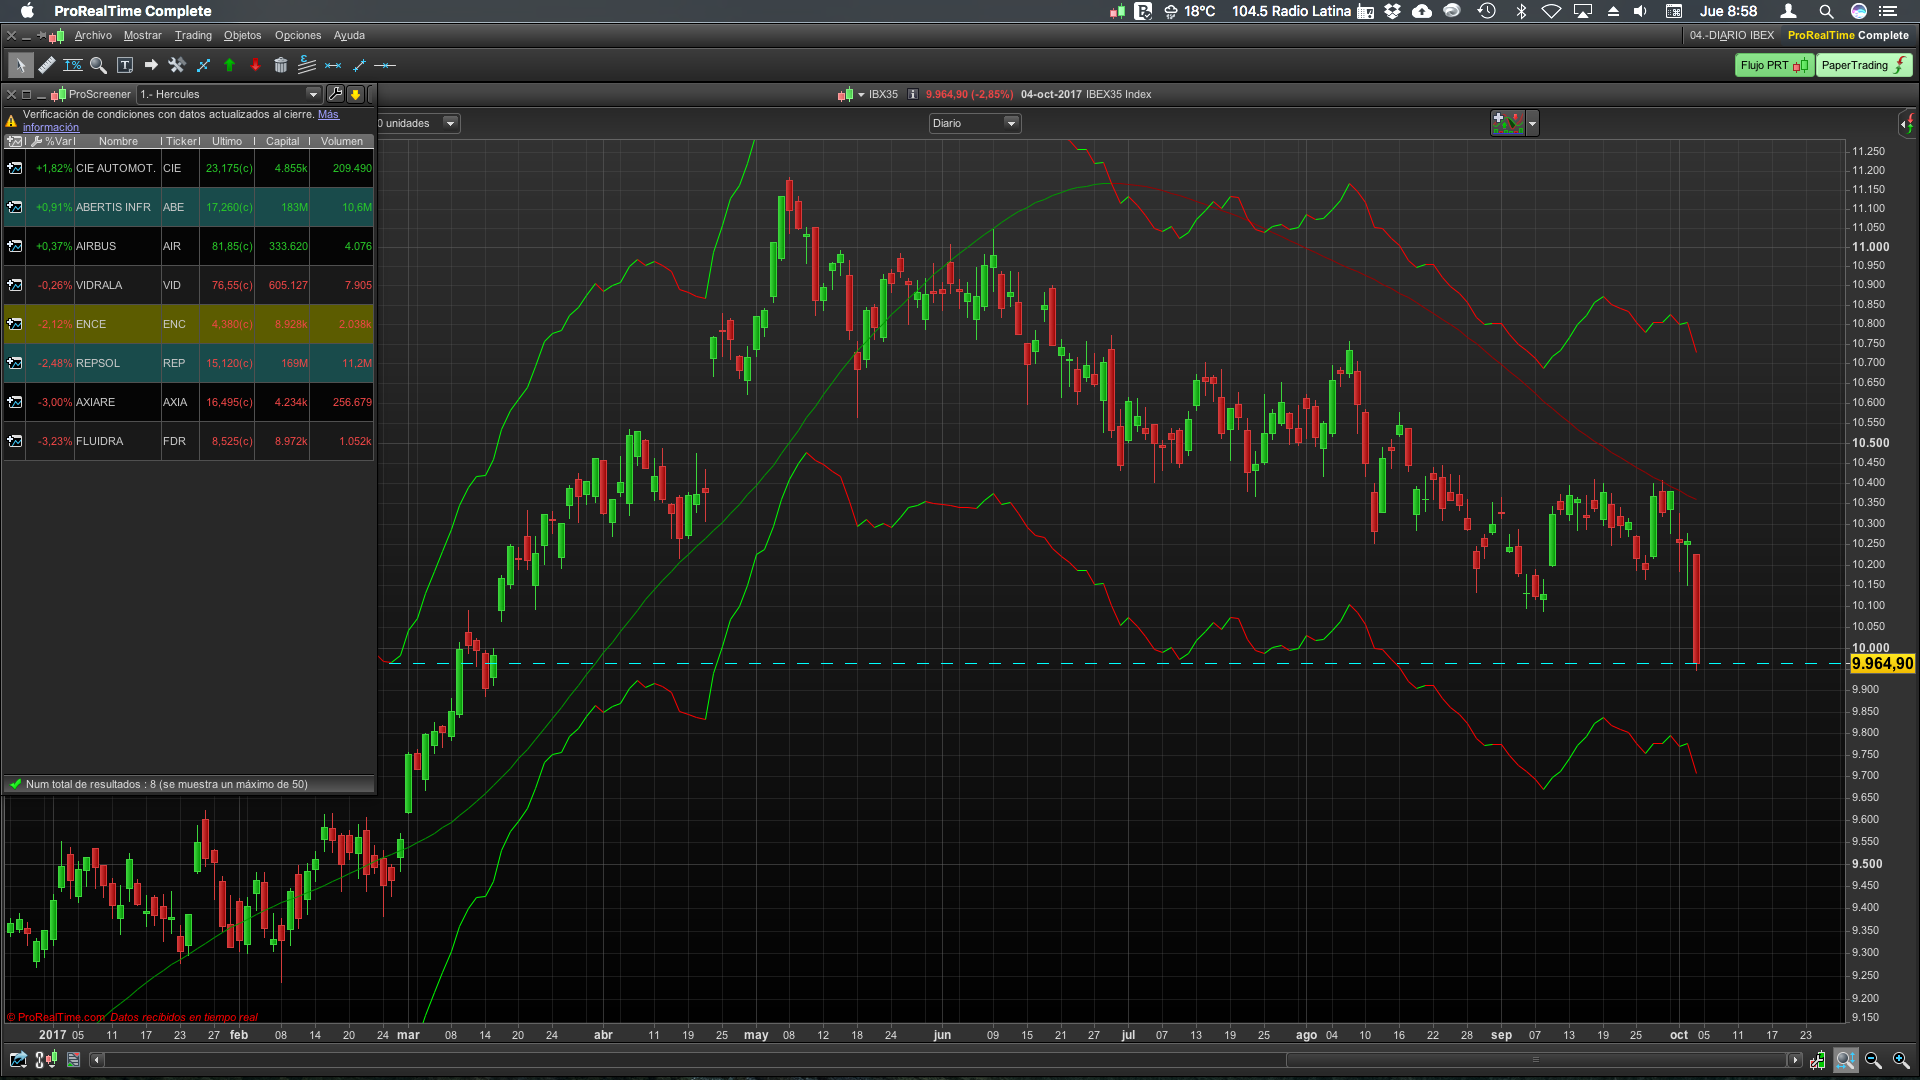Select the magnifying glass zoom tool
Image resolution: width=1920 pixels, height=1080 pixels.
[98, 65]
